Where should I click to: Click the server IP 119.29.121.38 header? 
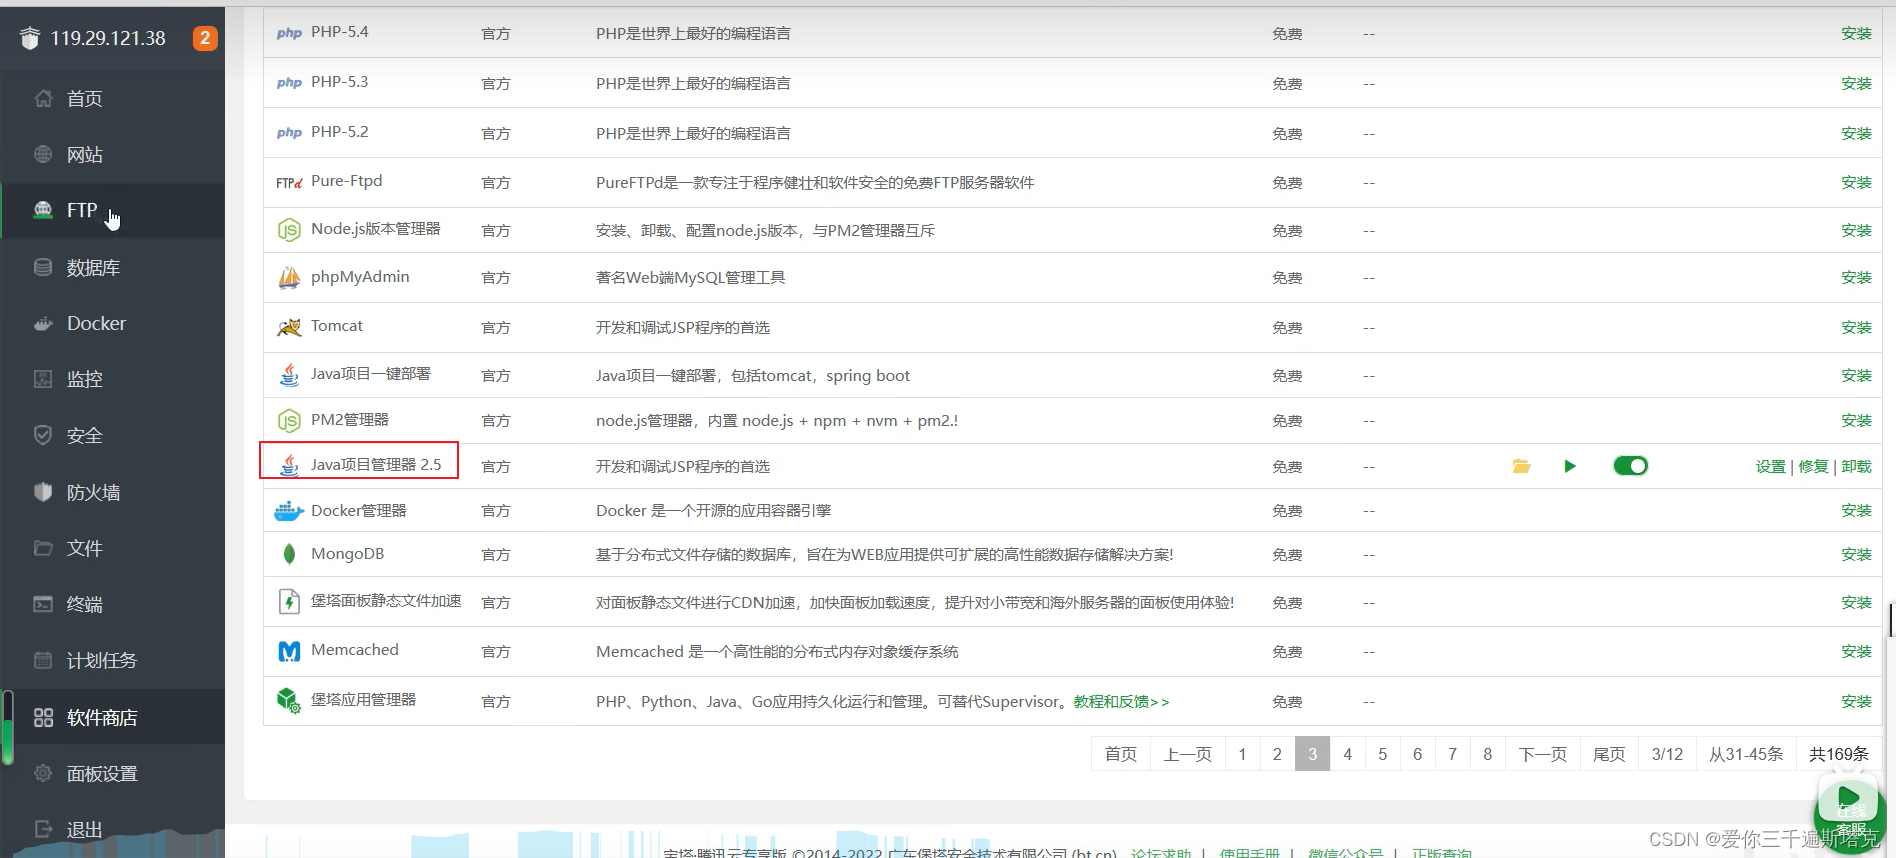[108, 38]
